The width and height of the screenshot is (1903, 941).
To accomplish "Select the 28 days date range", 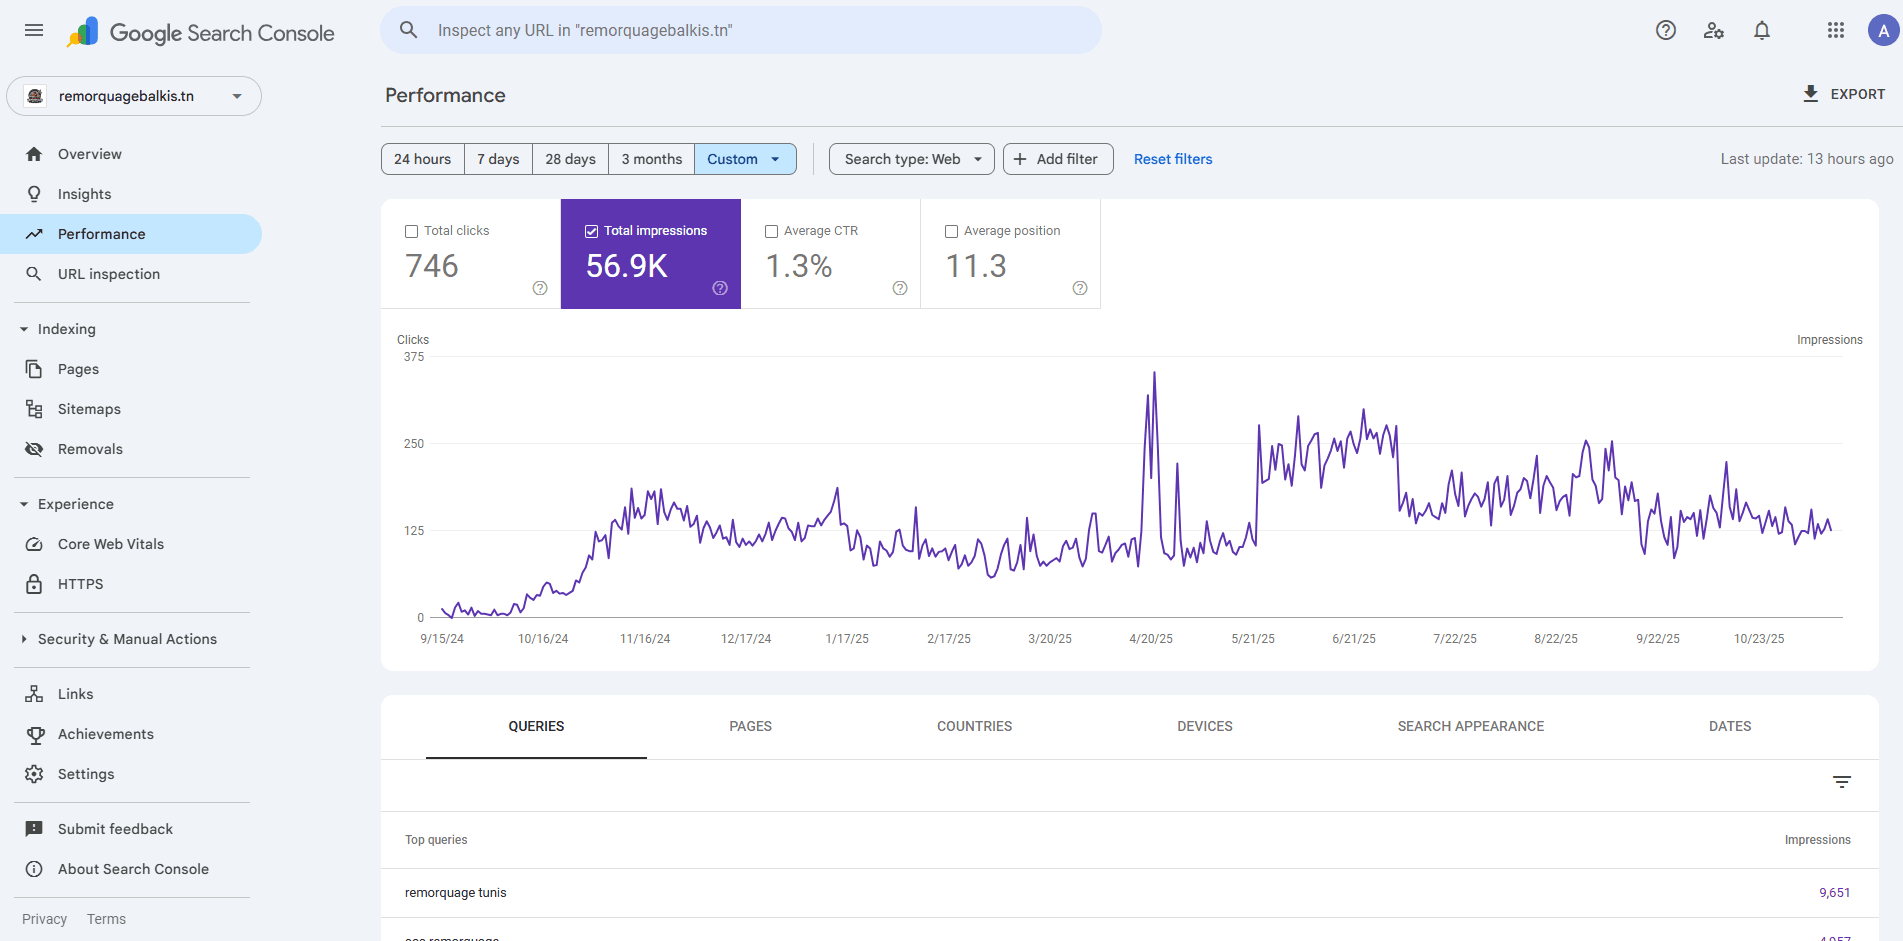I will click(570, 159).
